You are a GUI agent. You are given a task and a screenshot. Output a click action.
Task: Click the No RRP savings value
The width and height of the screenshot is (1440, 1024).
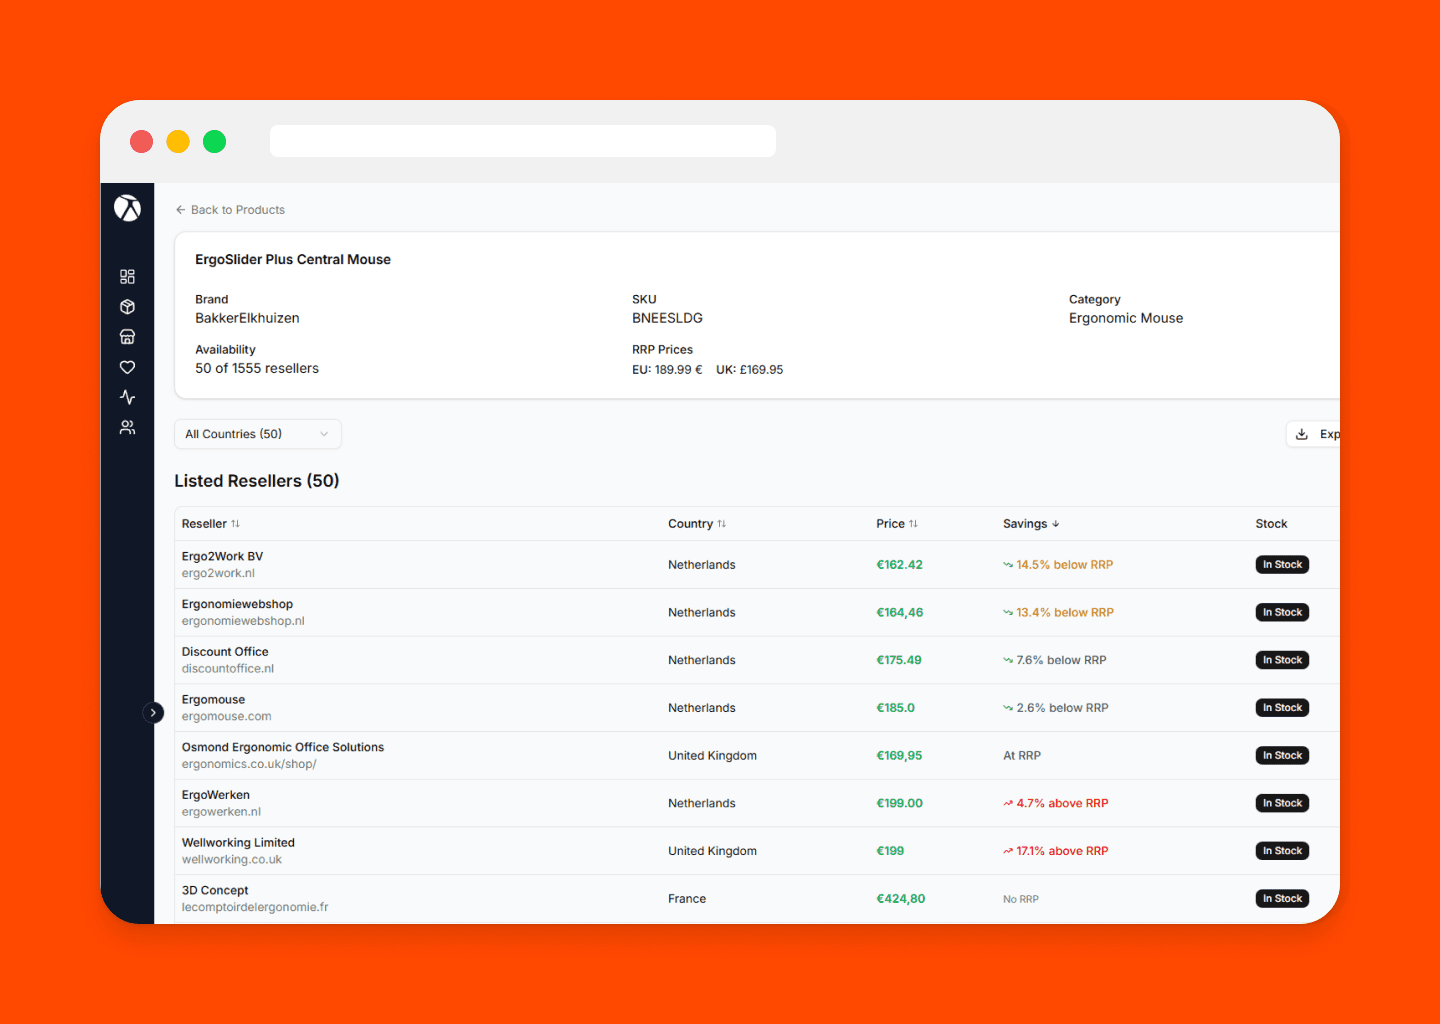1021,900
